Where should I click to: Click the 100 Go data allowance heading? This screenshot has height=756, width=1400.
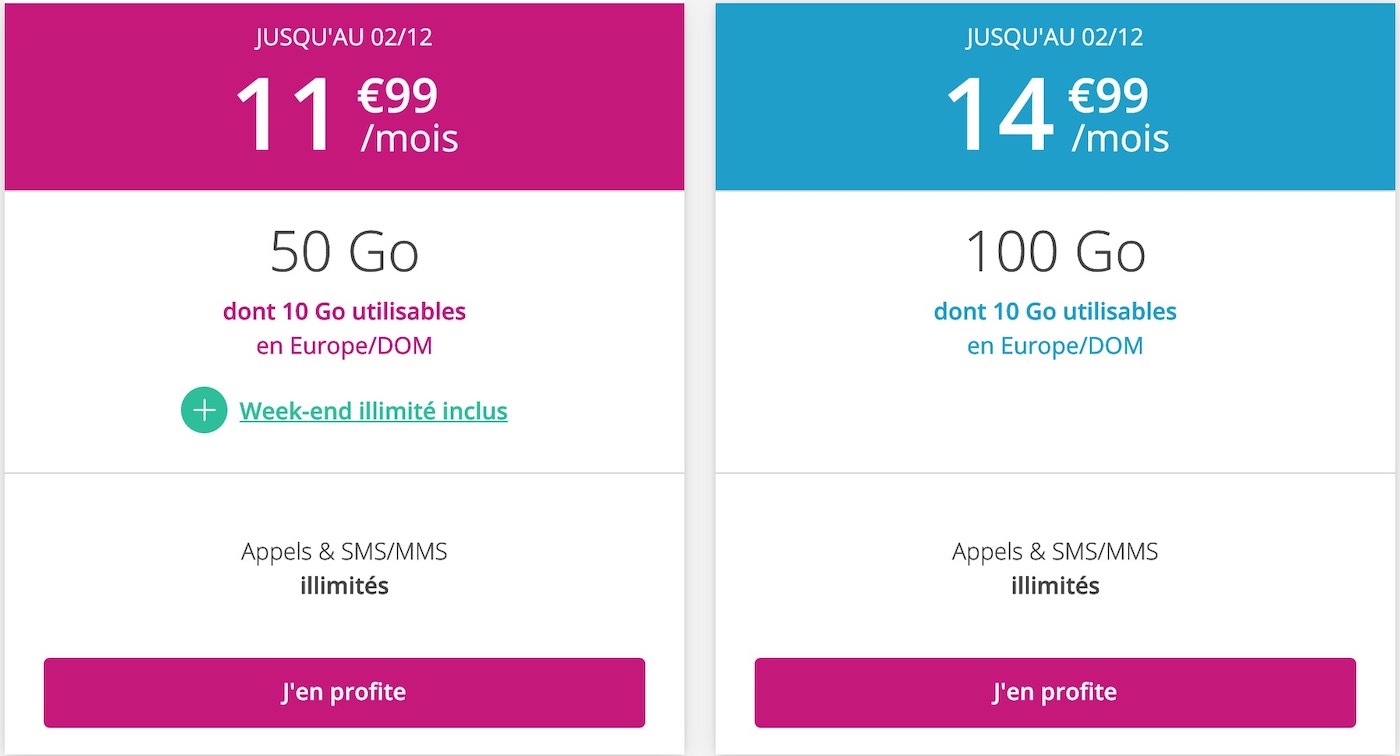(x=1055, y=252)
